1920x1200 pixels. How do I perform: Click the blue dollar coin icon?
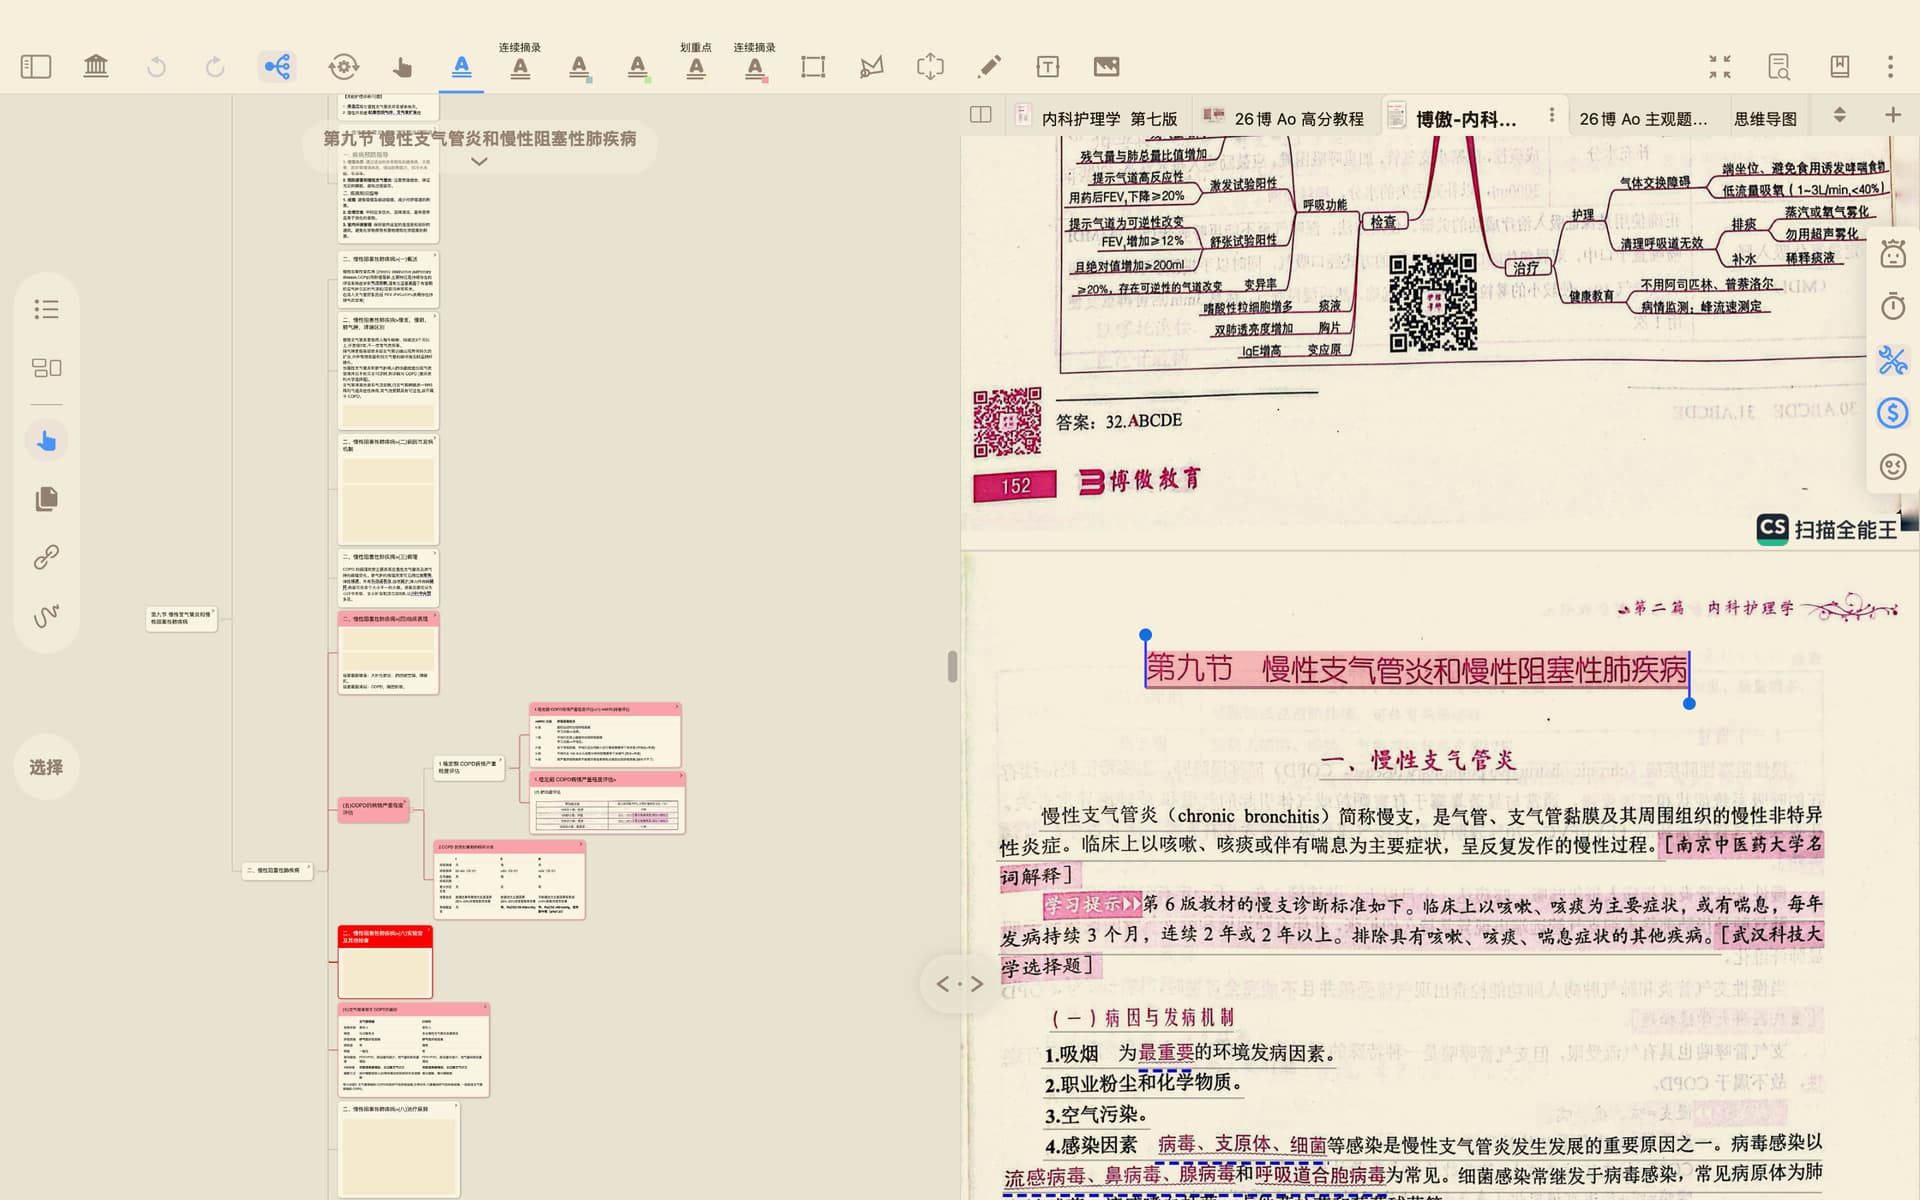pyautogui.click(x=1892, y=413)
